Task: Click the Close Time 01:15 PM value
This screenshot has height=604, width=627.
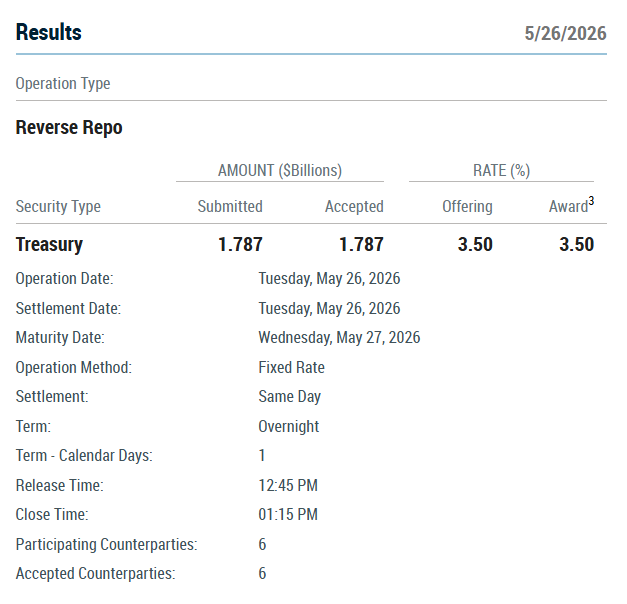Action: [x=288, y=514]
